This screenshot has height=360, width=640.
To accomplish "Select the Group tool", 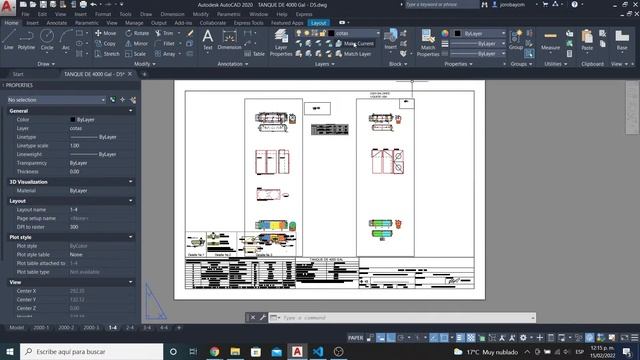I will [x=516, y=40].
